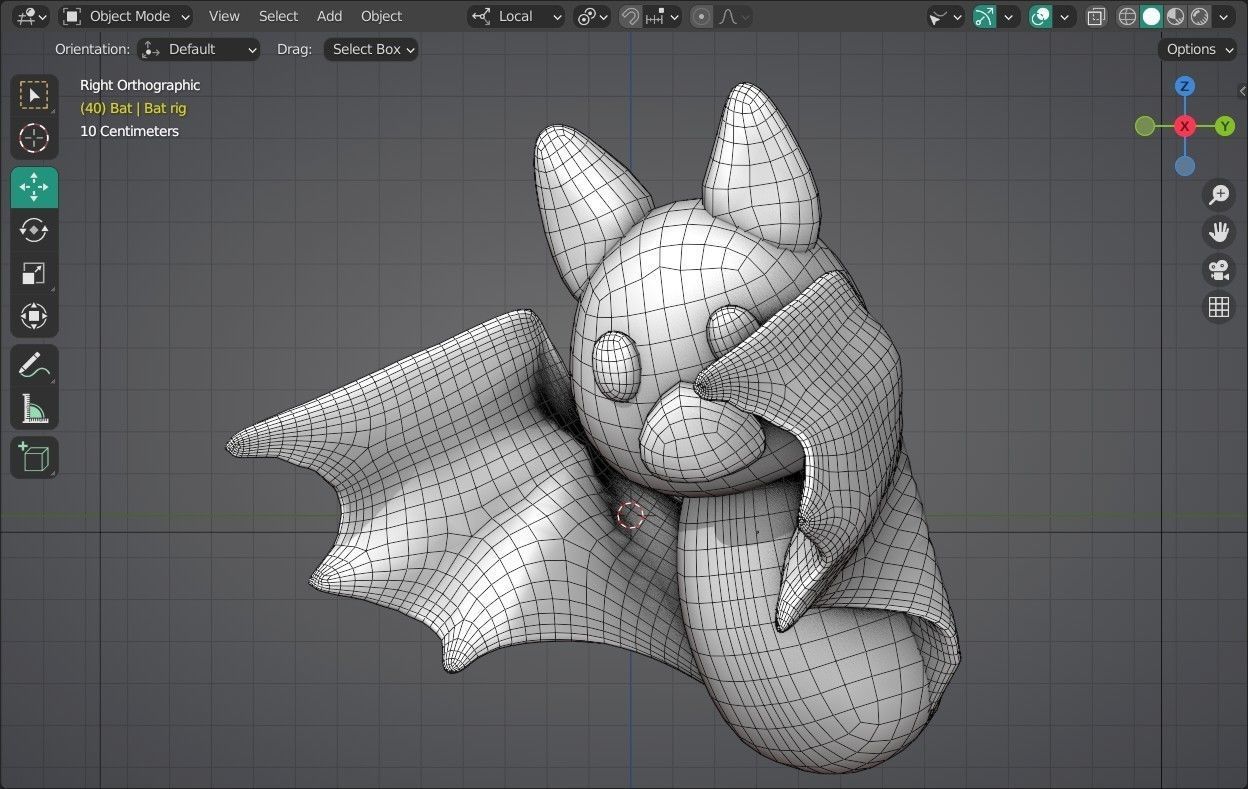Open the Object menu
Image resolution: width=1248 pixels, height=789 pixels.
pyautogui.click(x=381, y=16)
